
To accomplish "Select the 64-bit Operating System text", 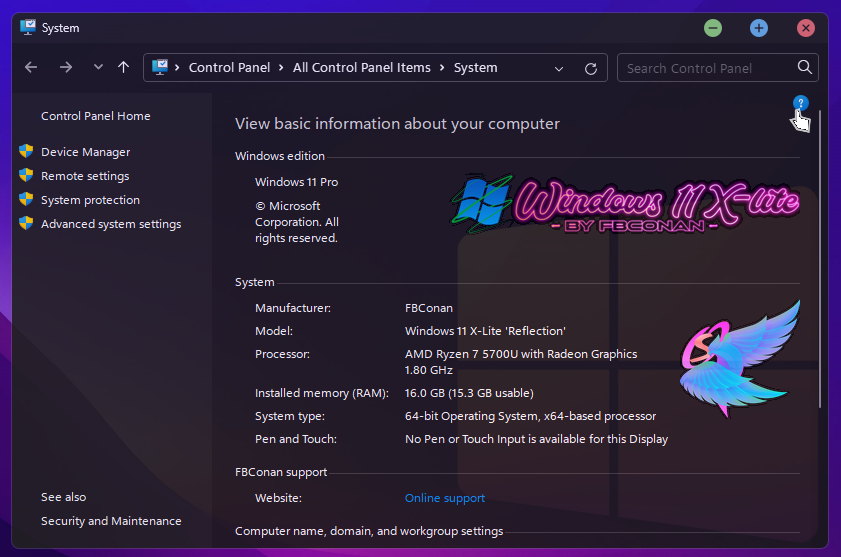I will coord(471,416).
